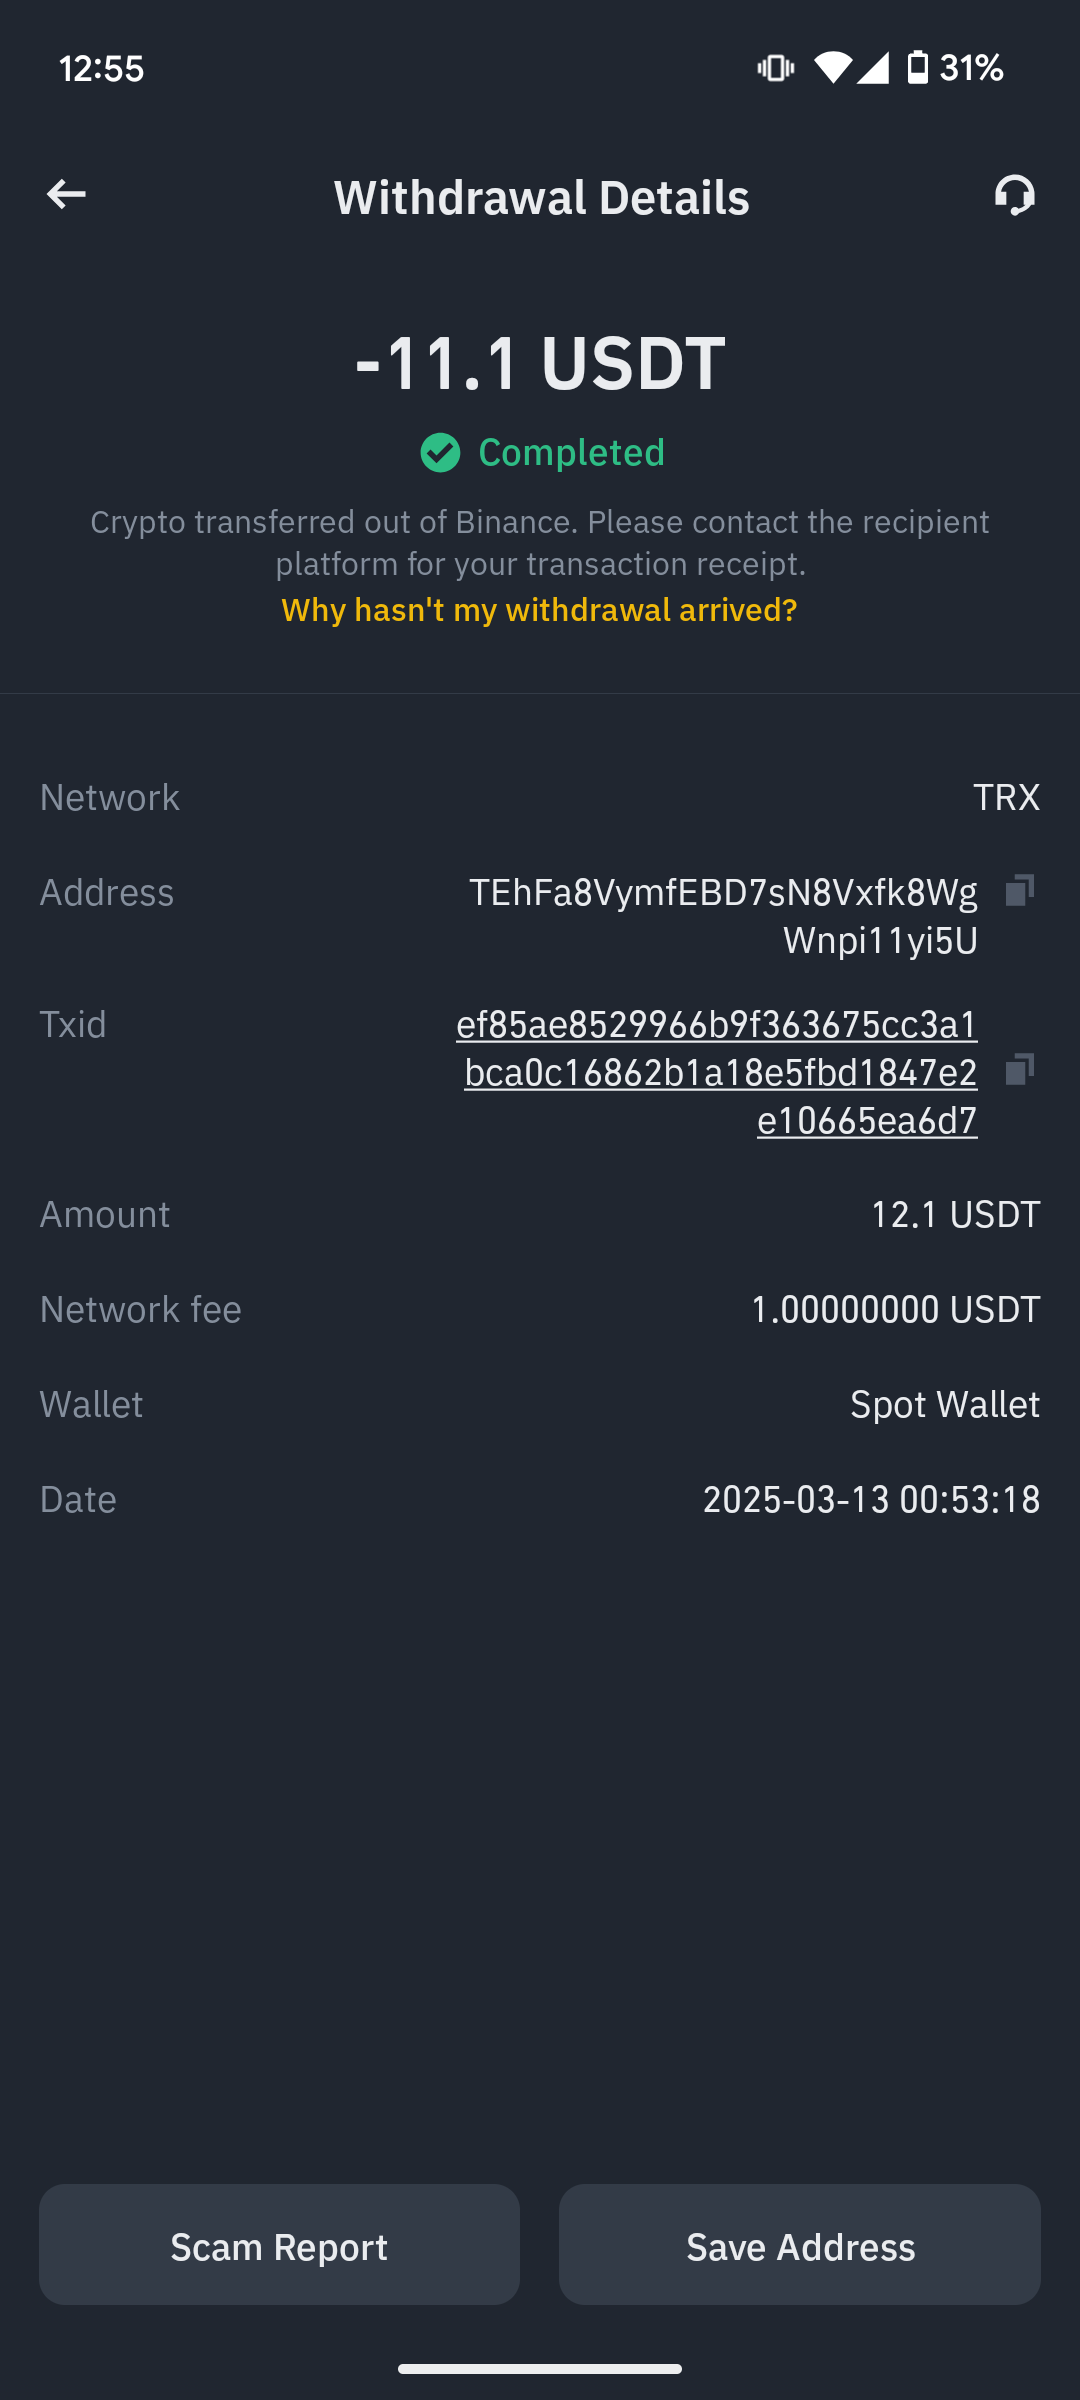The image size is (1080, 2400).
Task: Tap the cellular signal status icon
Action: (x=873, y=68)
